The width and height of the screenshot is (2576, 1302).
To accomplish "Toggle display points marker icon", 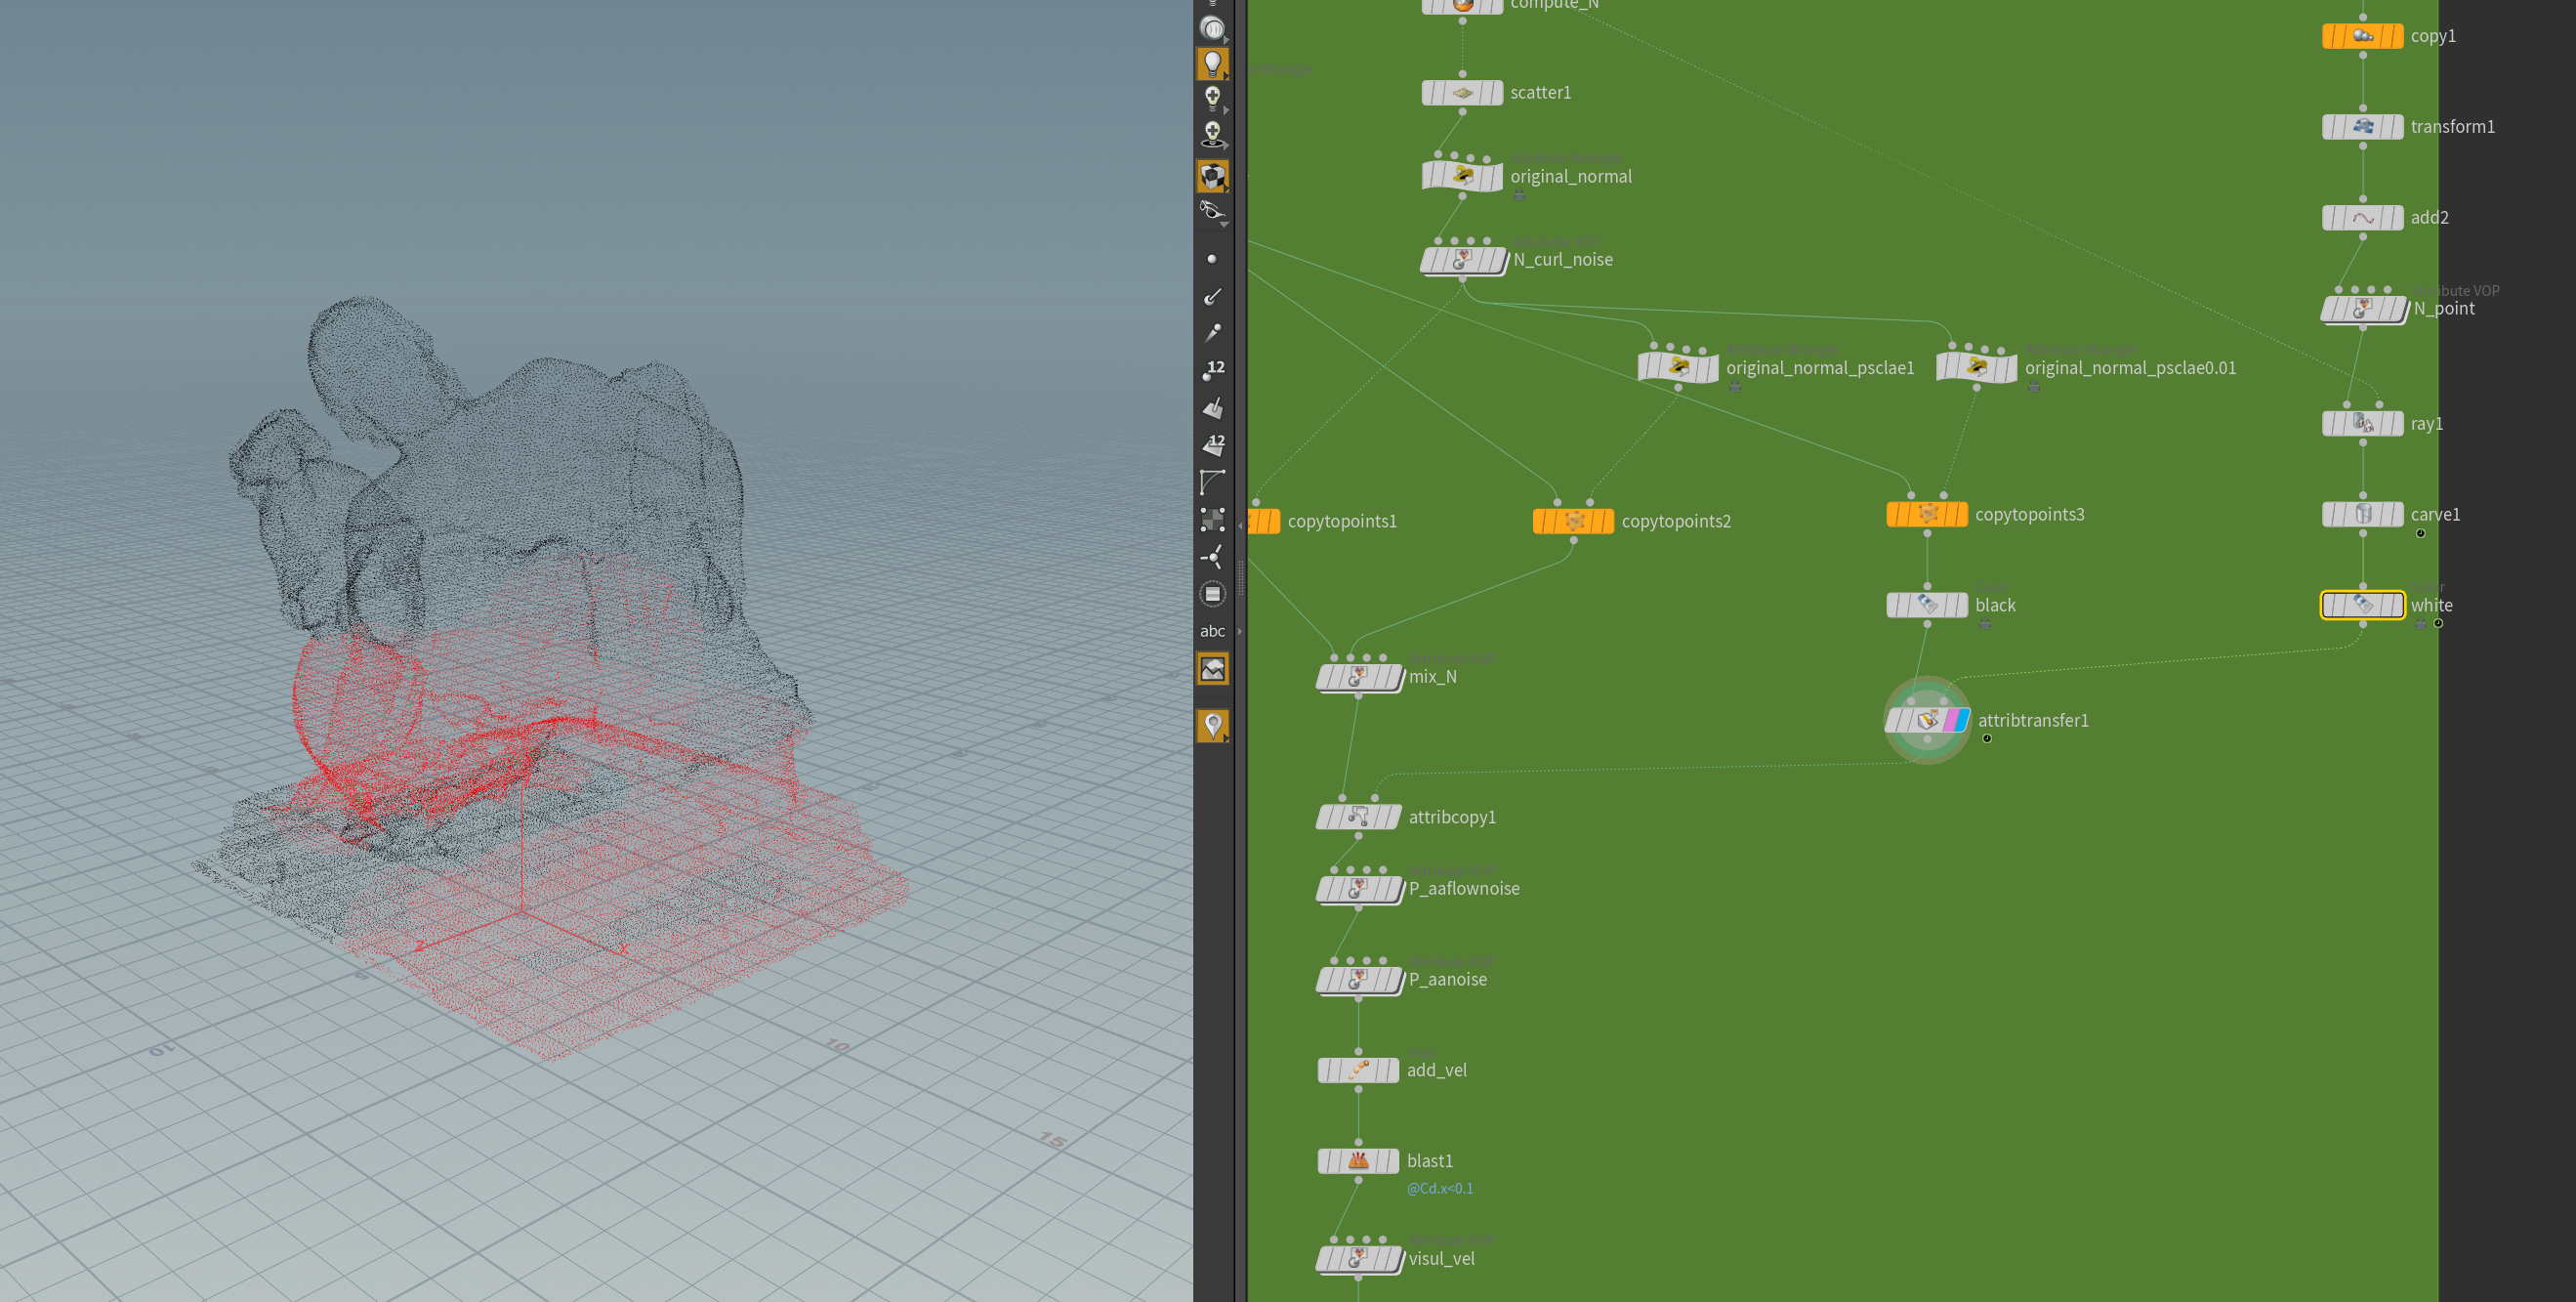I will [x=1212, y=259].
